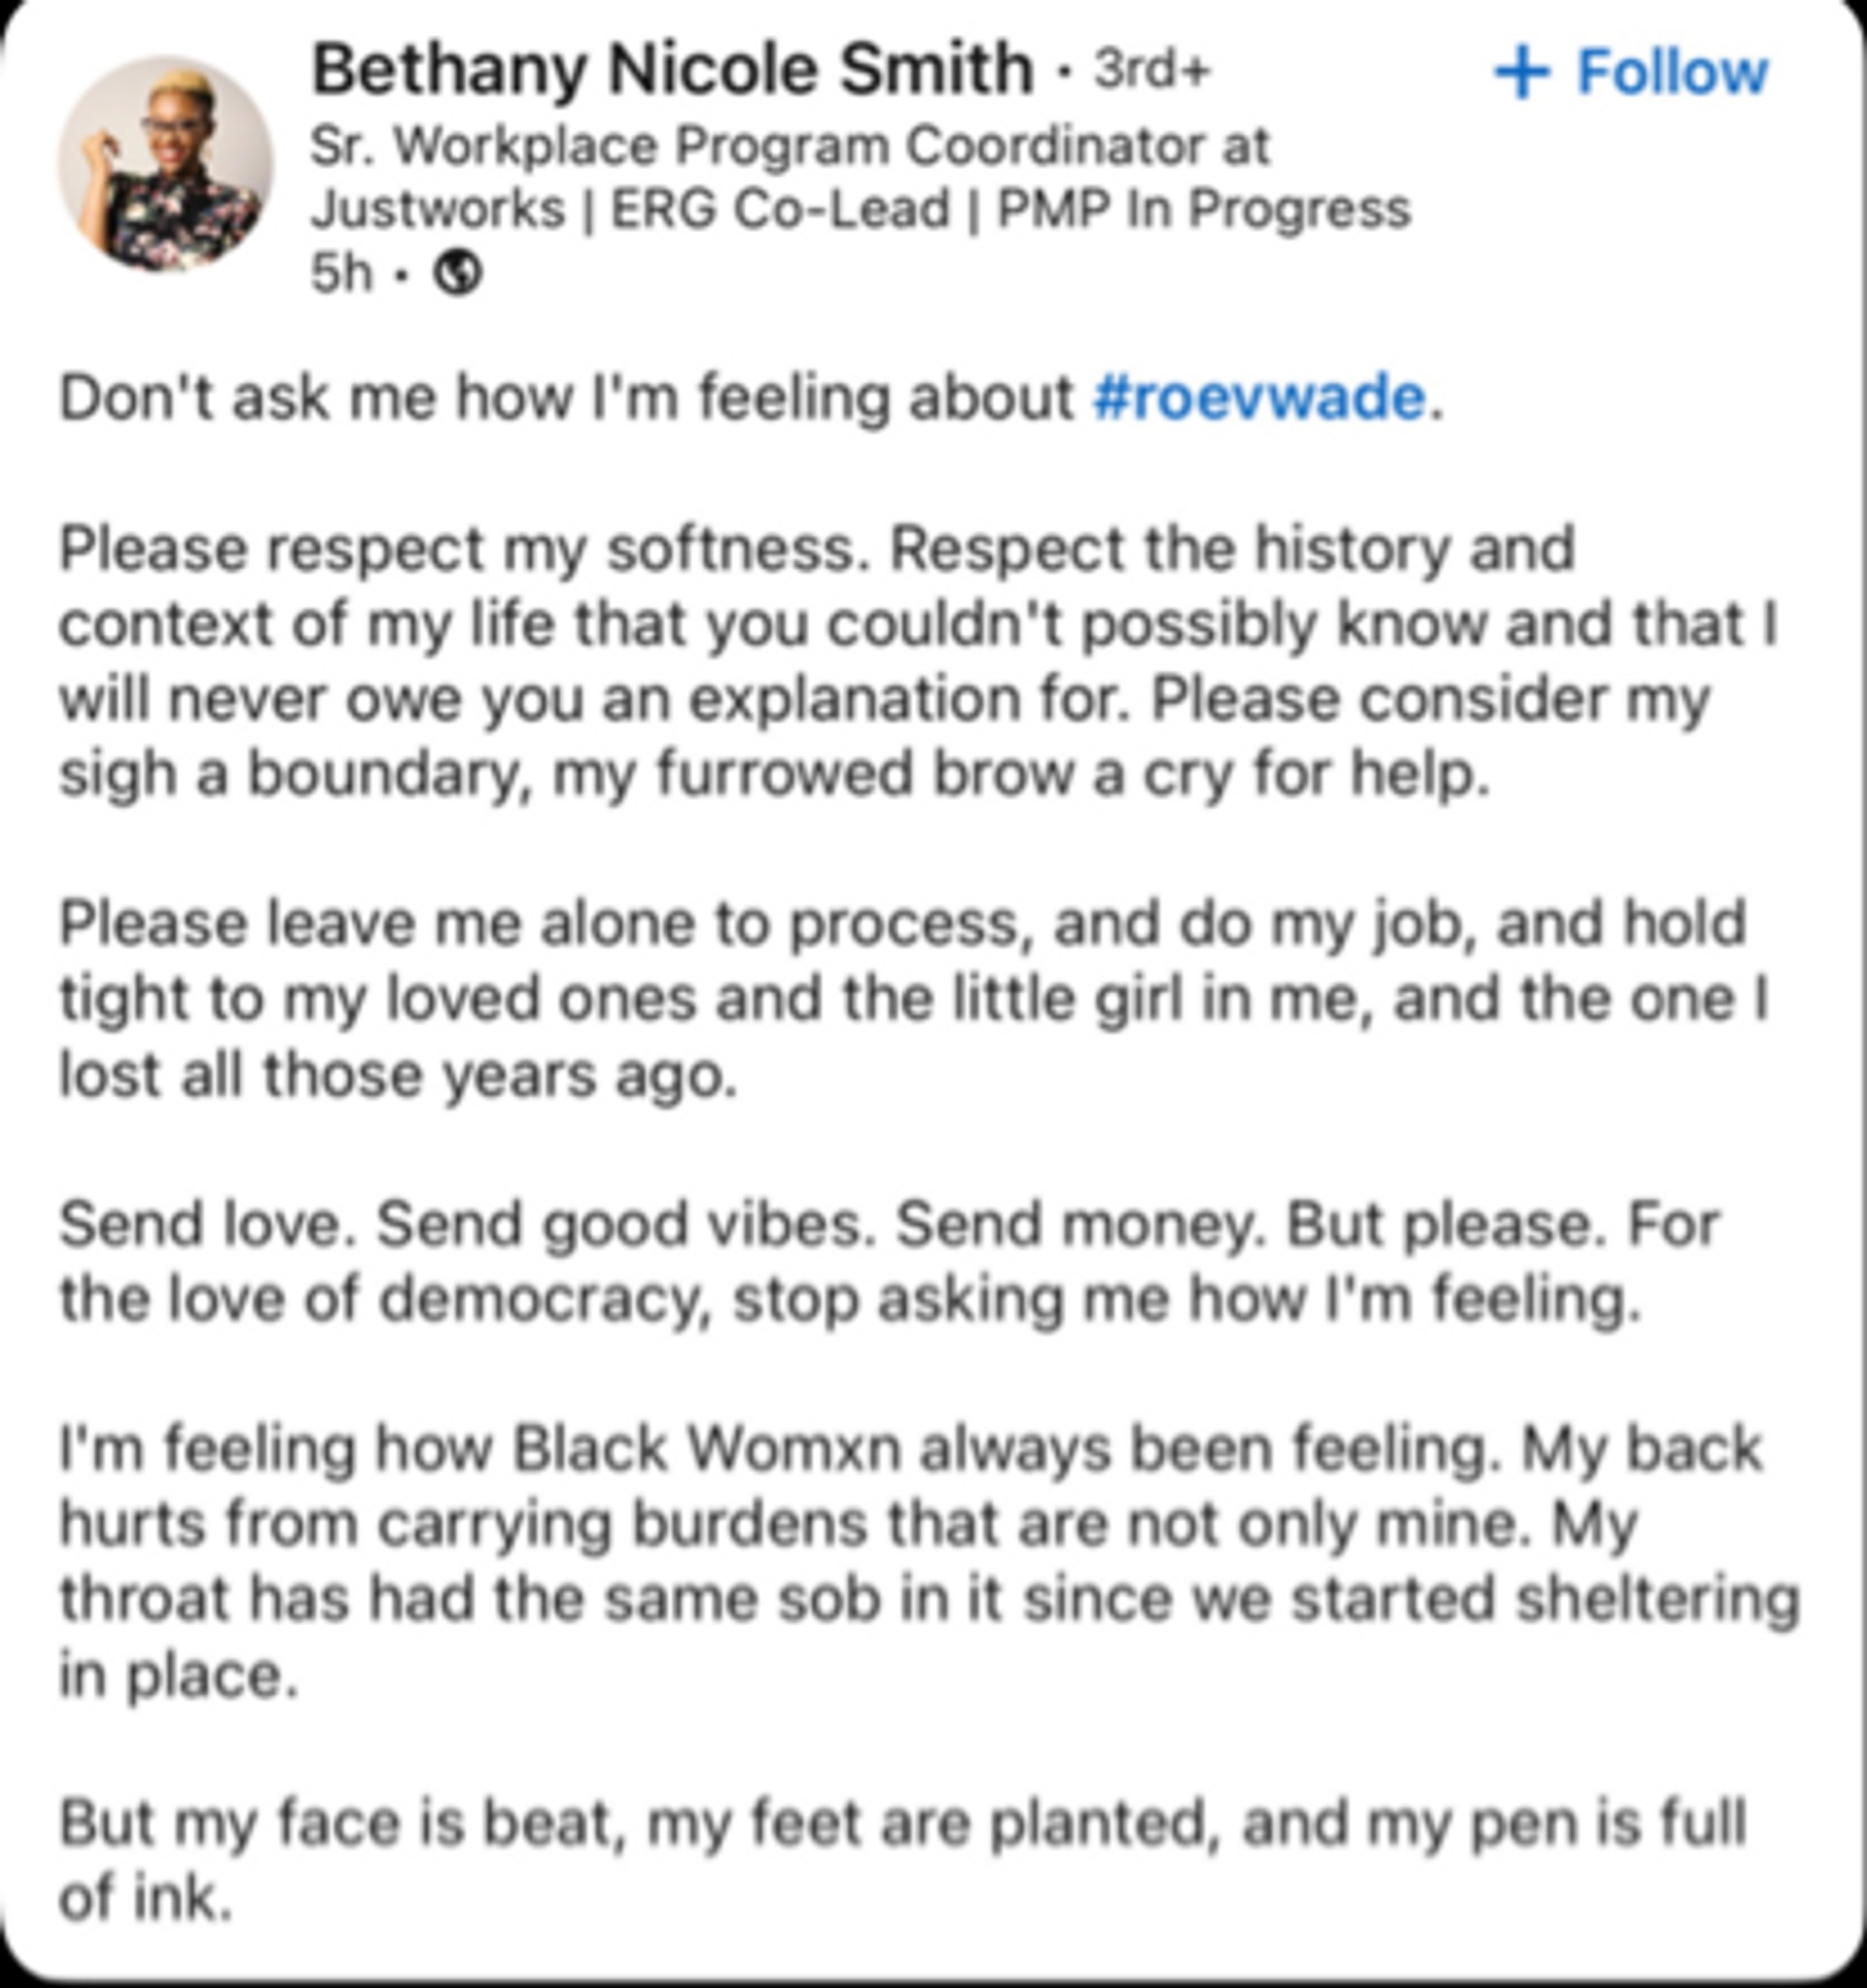
Task: Click the PMP In Progress headline text
Action: coord(1204,210)
